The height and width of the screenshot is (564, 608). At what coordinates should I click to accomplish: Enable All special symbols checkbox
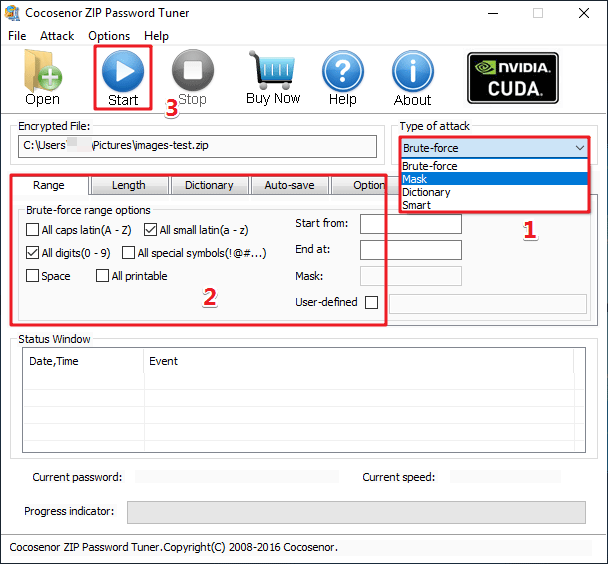click(128, 253)
